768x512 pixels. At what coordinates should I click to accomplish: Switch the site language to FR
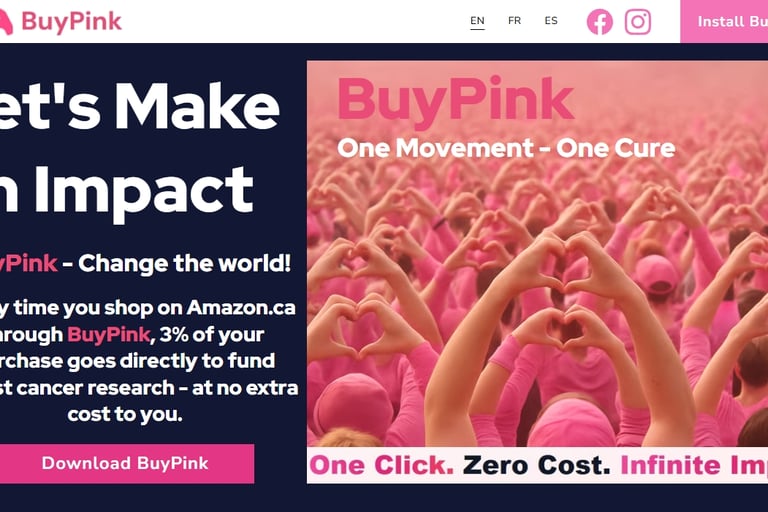[514, 21]
